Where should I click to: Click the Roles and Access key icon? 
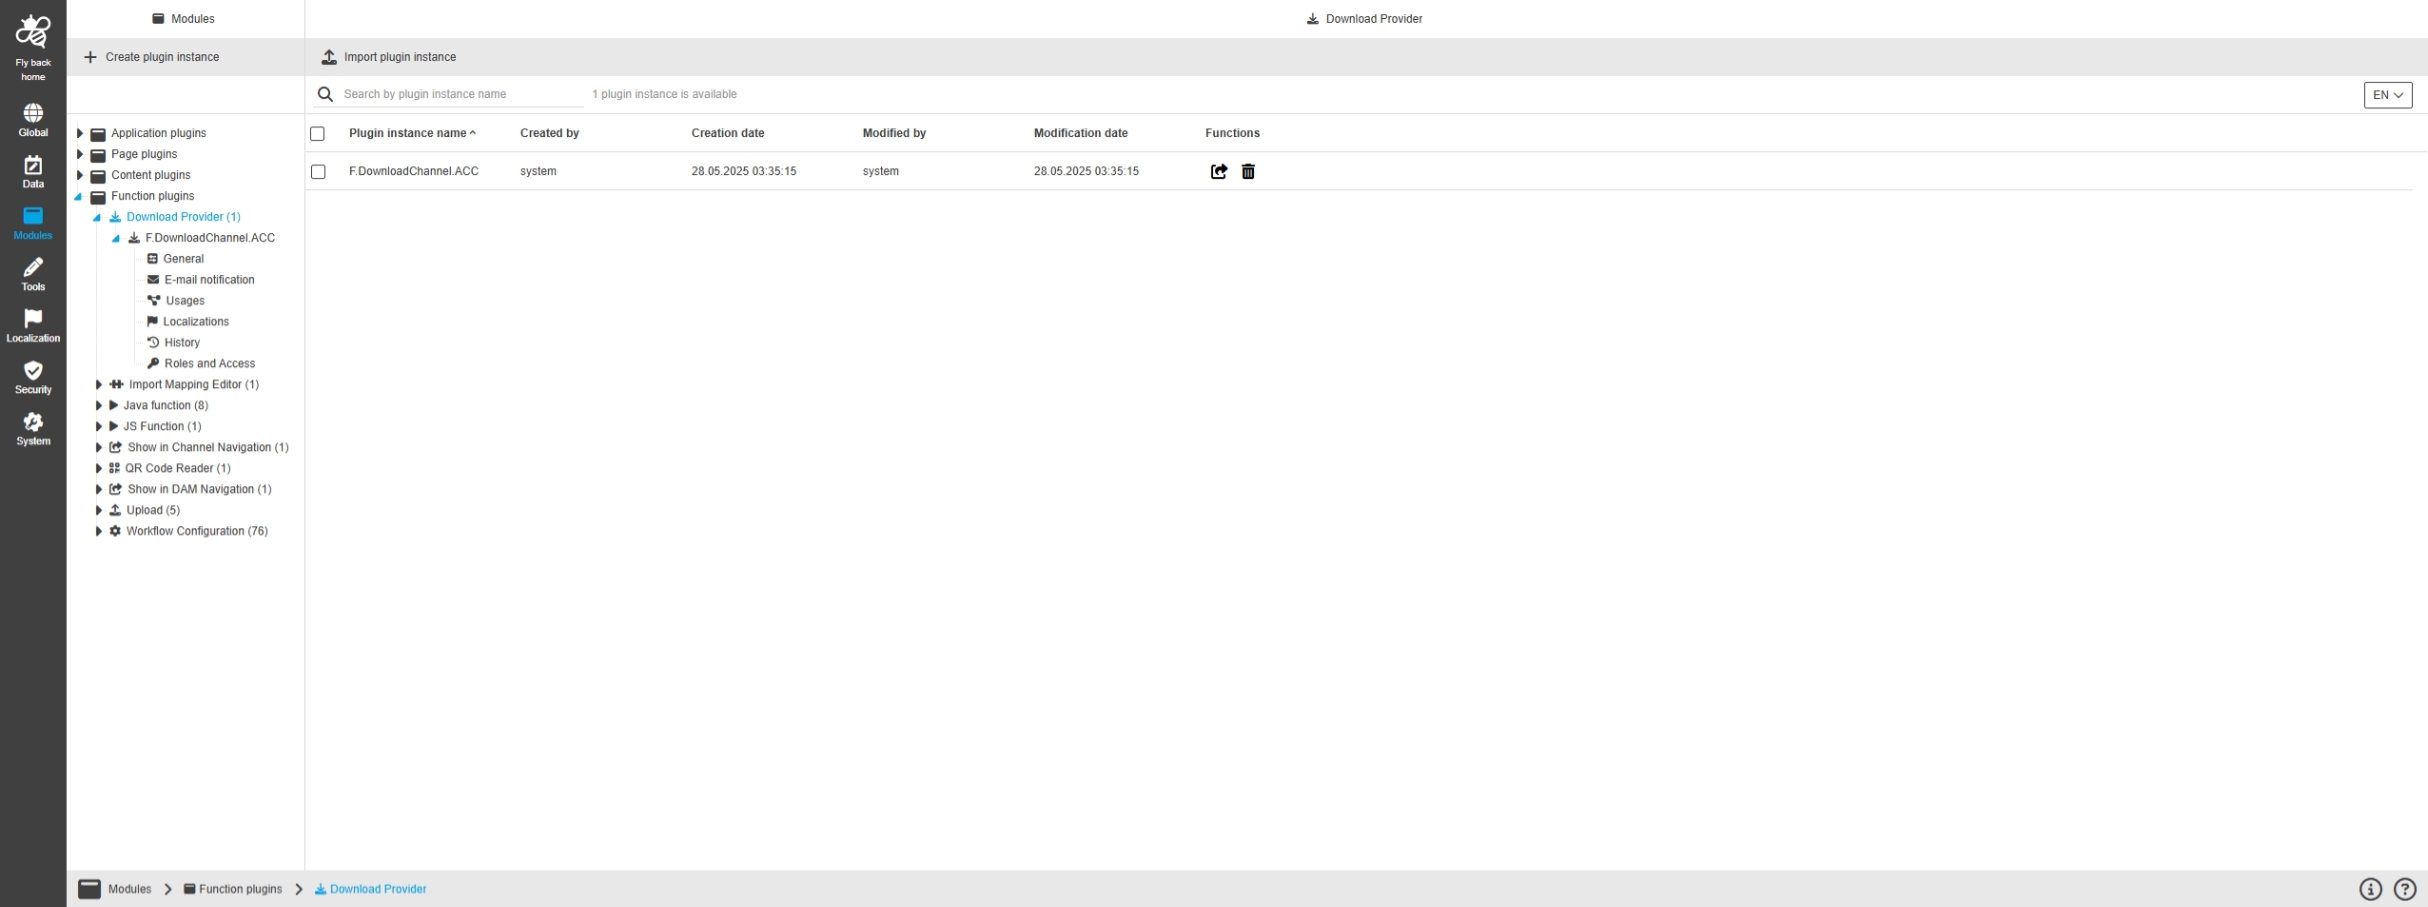click(153, 363)
